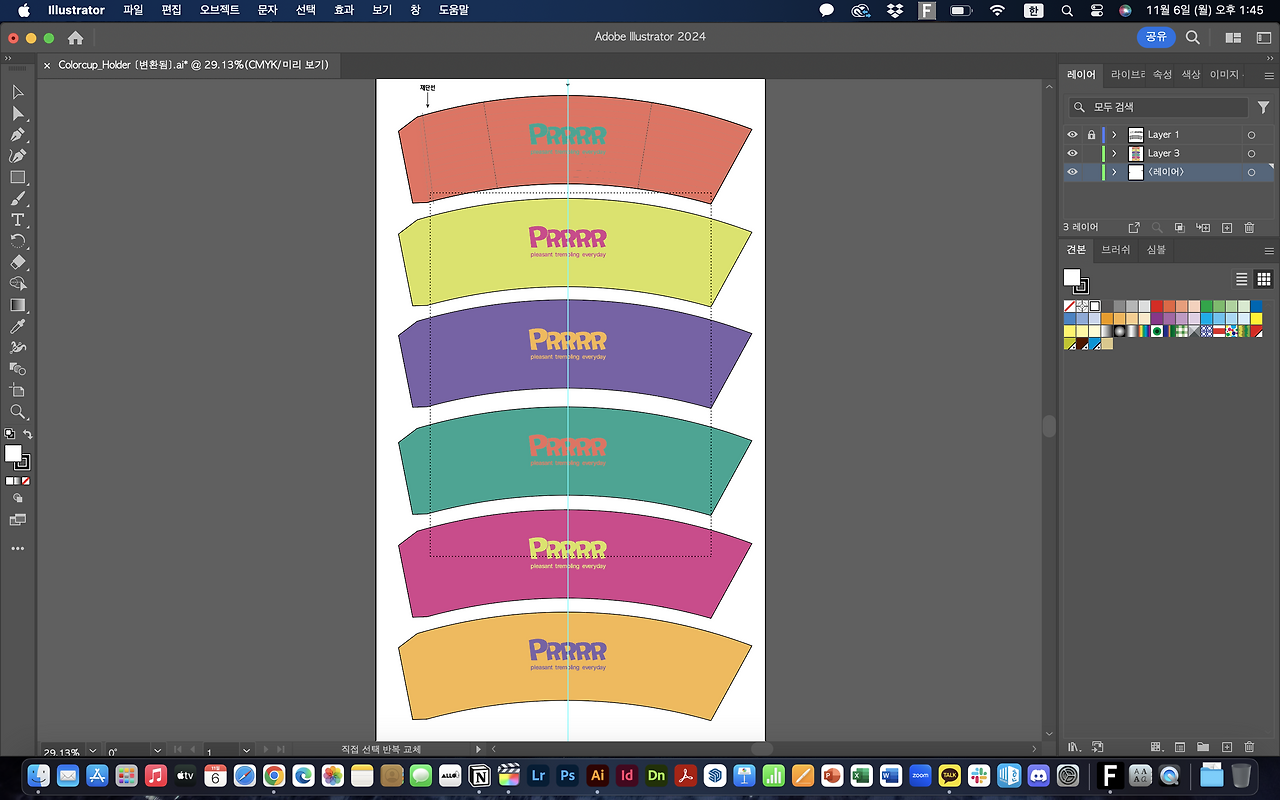The width and height of the screenshot is (1280, 800).
Task: Select the Eraser tool
Action: pyautogui.click(x=18, y=262)
